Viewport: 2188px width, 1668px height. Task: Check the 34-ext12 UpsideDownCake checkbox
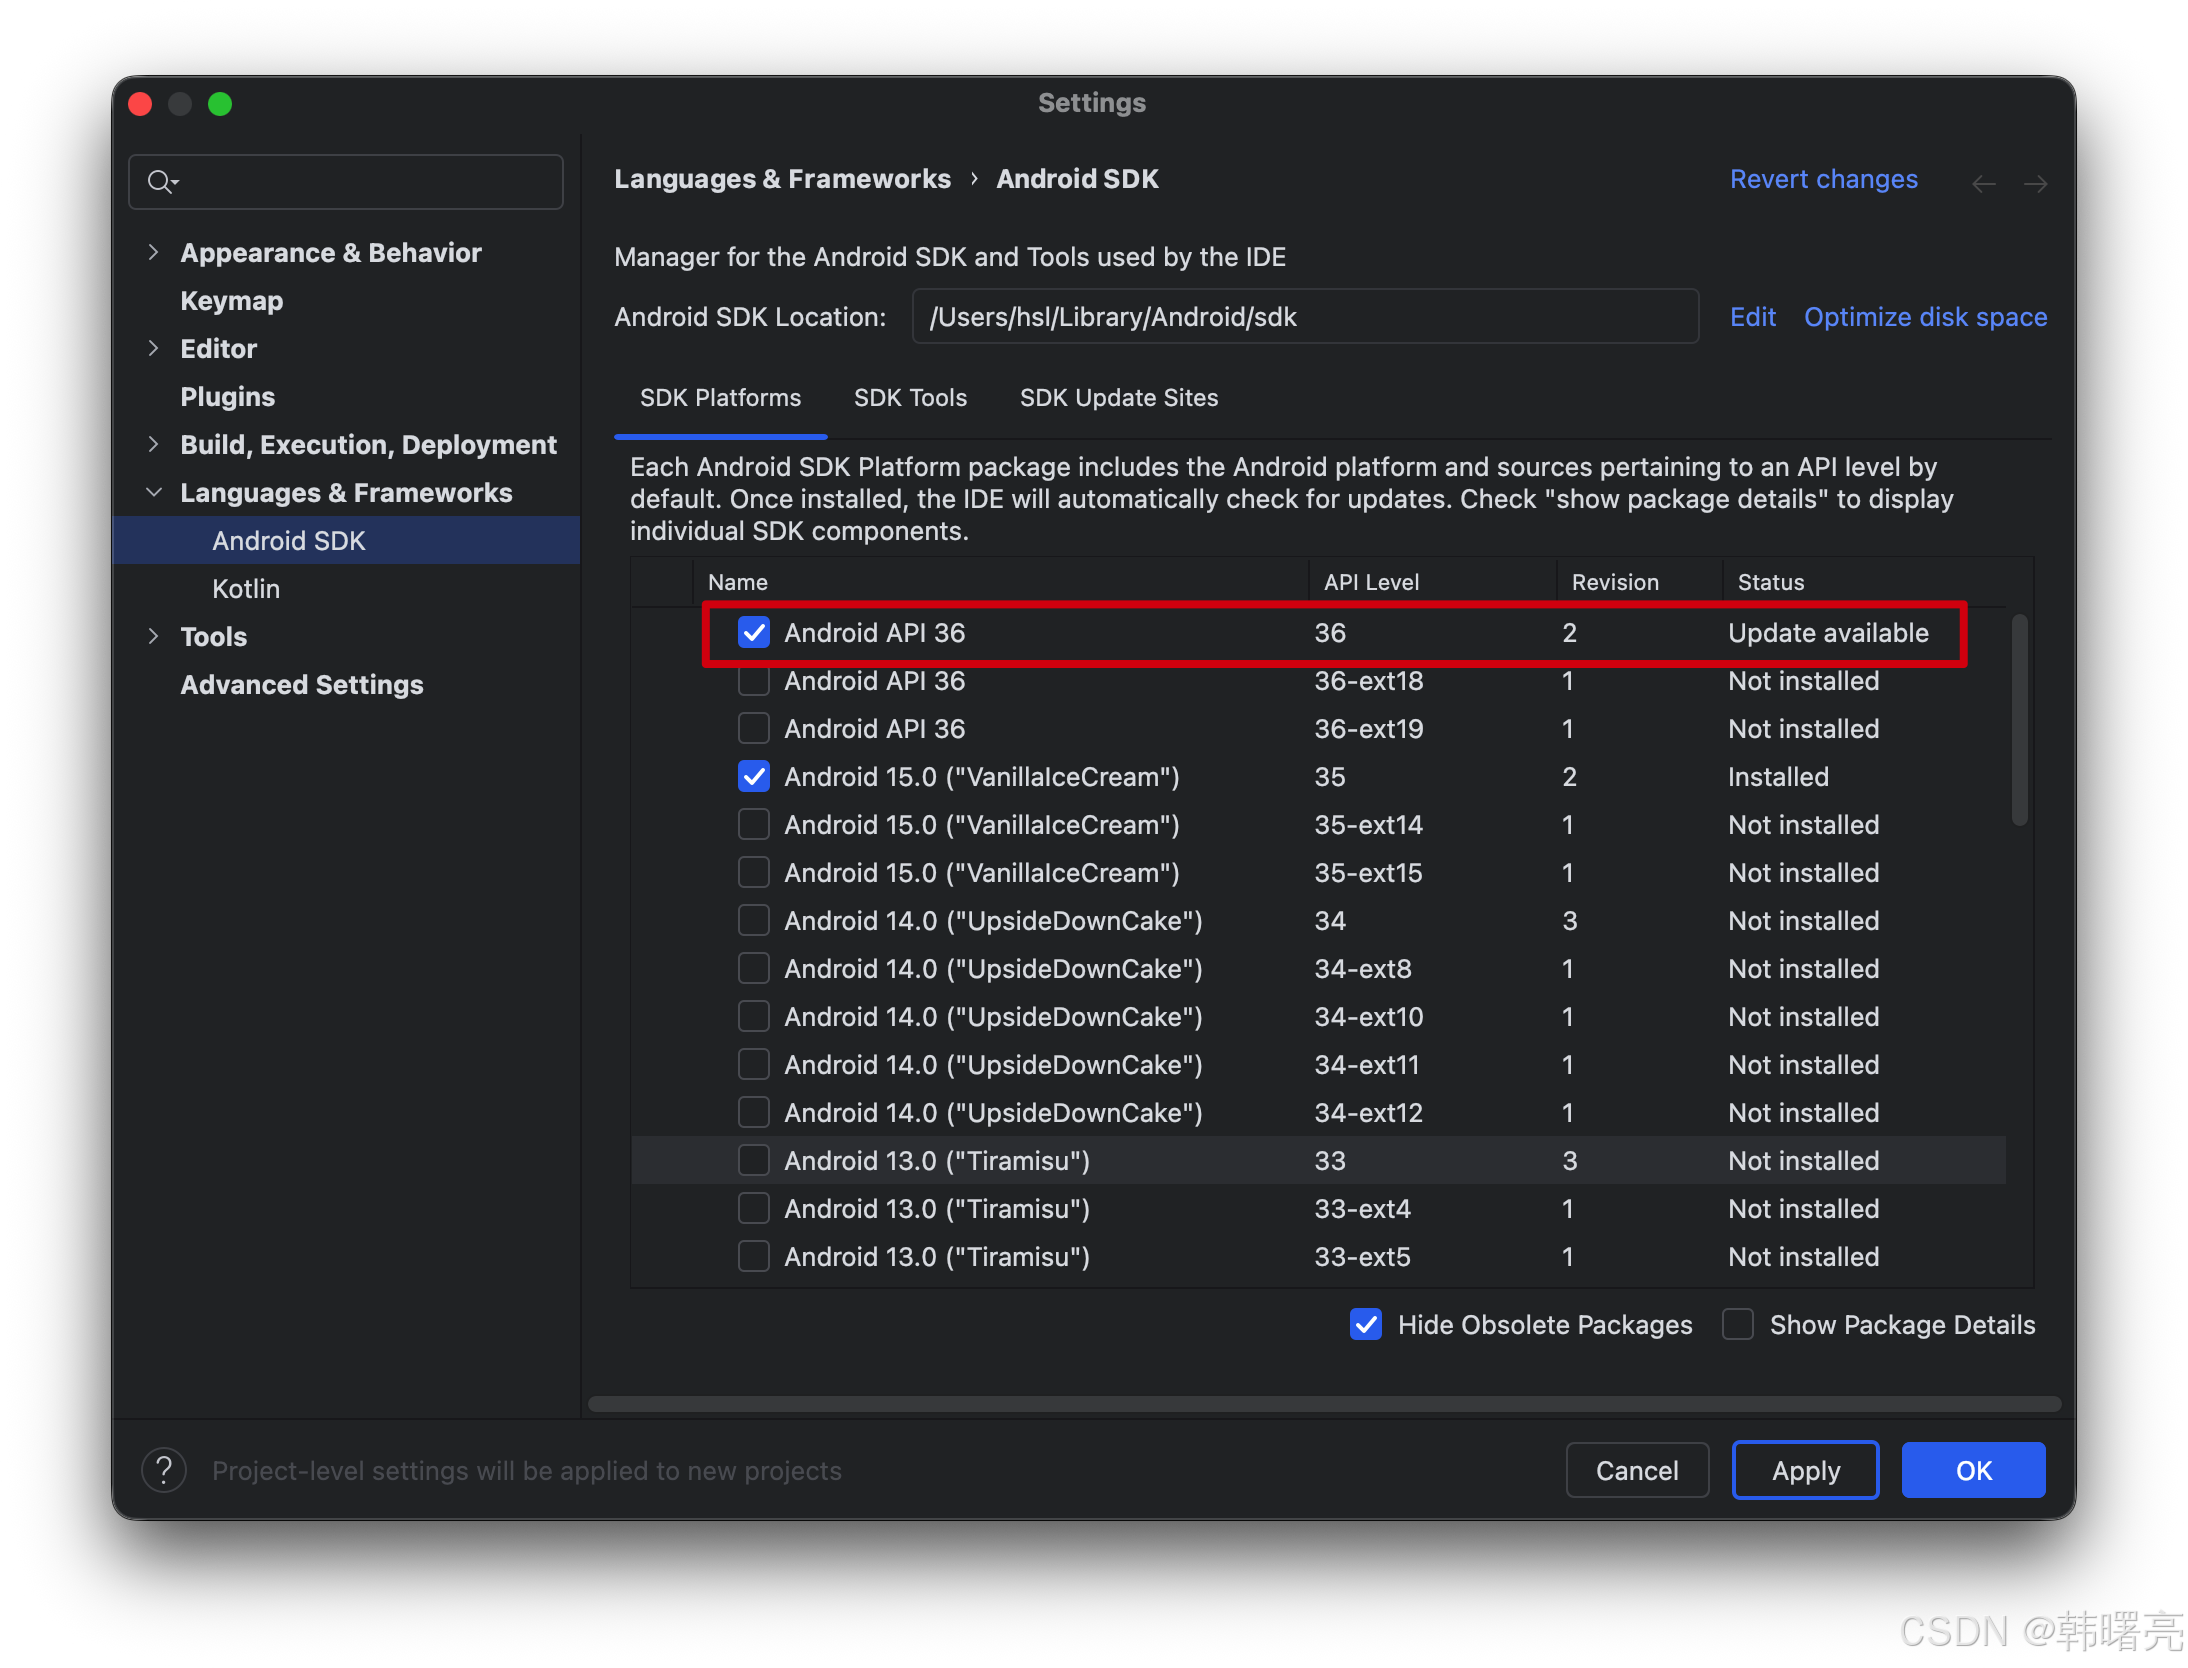pos(753,1112)
